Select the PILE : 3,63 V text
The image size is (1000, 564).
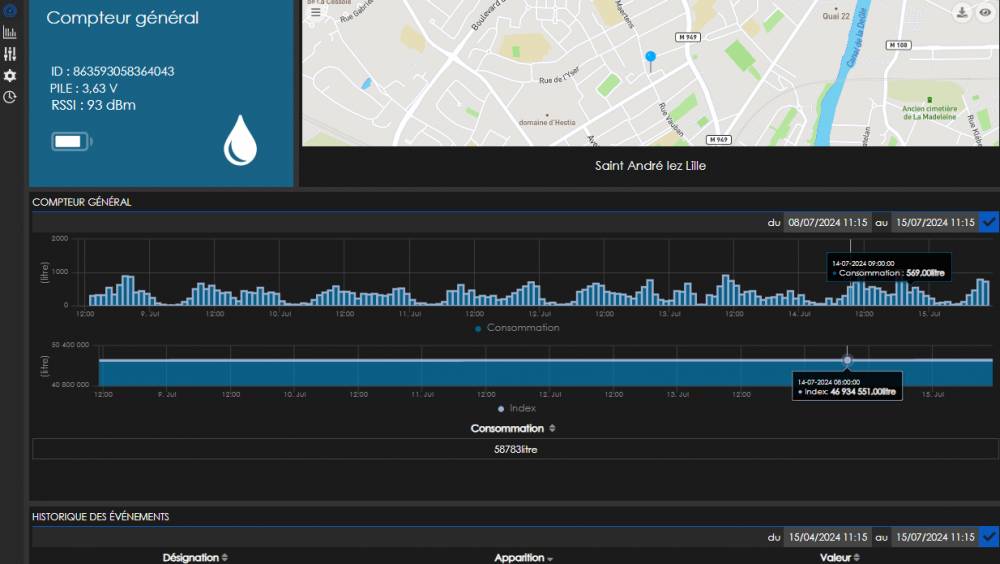[x=84, y=88]
